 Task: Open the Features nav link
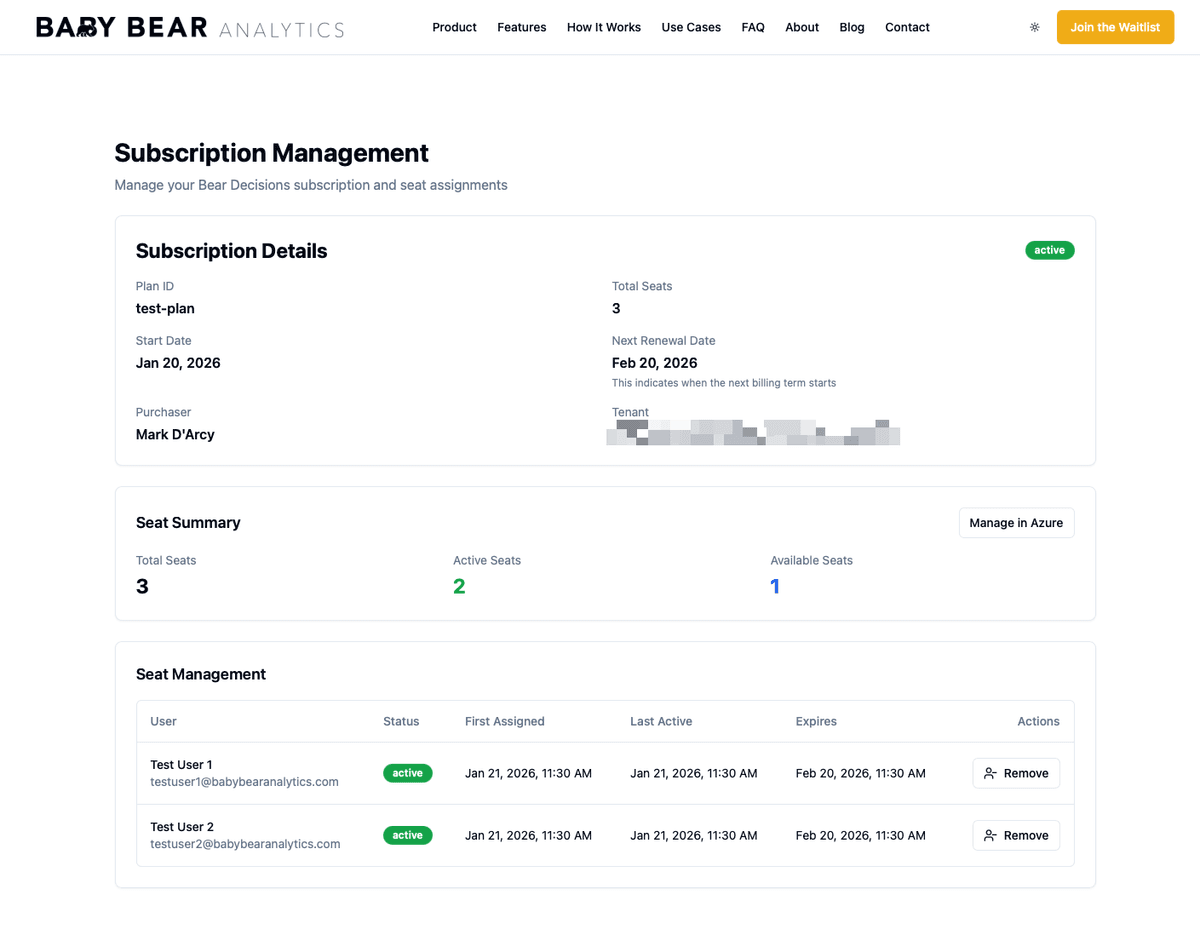click(522, 27)
